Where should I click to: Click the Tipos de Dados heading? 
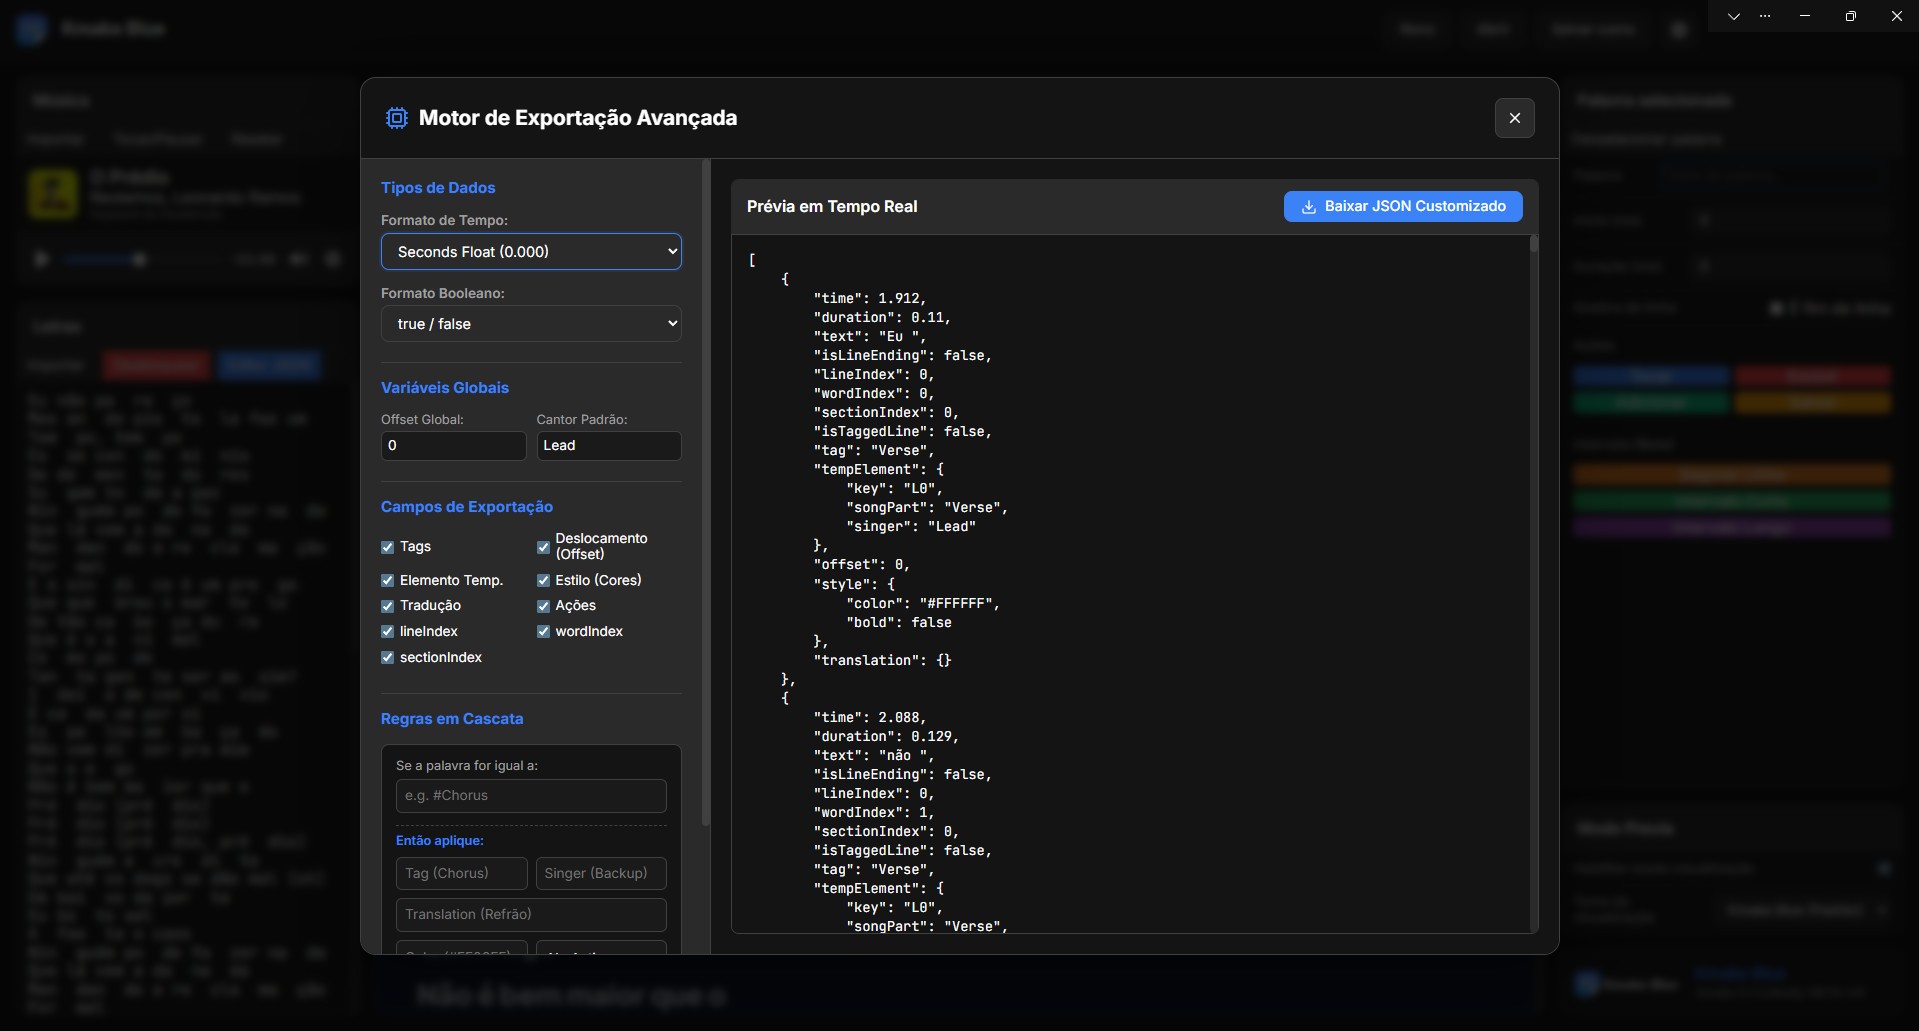click(438, 188)
